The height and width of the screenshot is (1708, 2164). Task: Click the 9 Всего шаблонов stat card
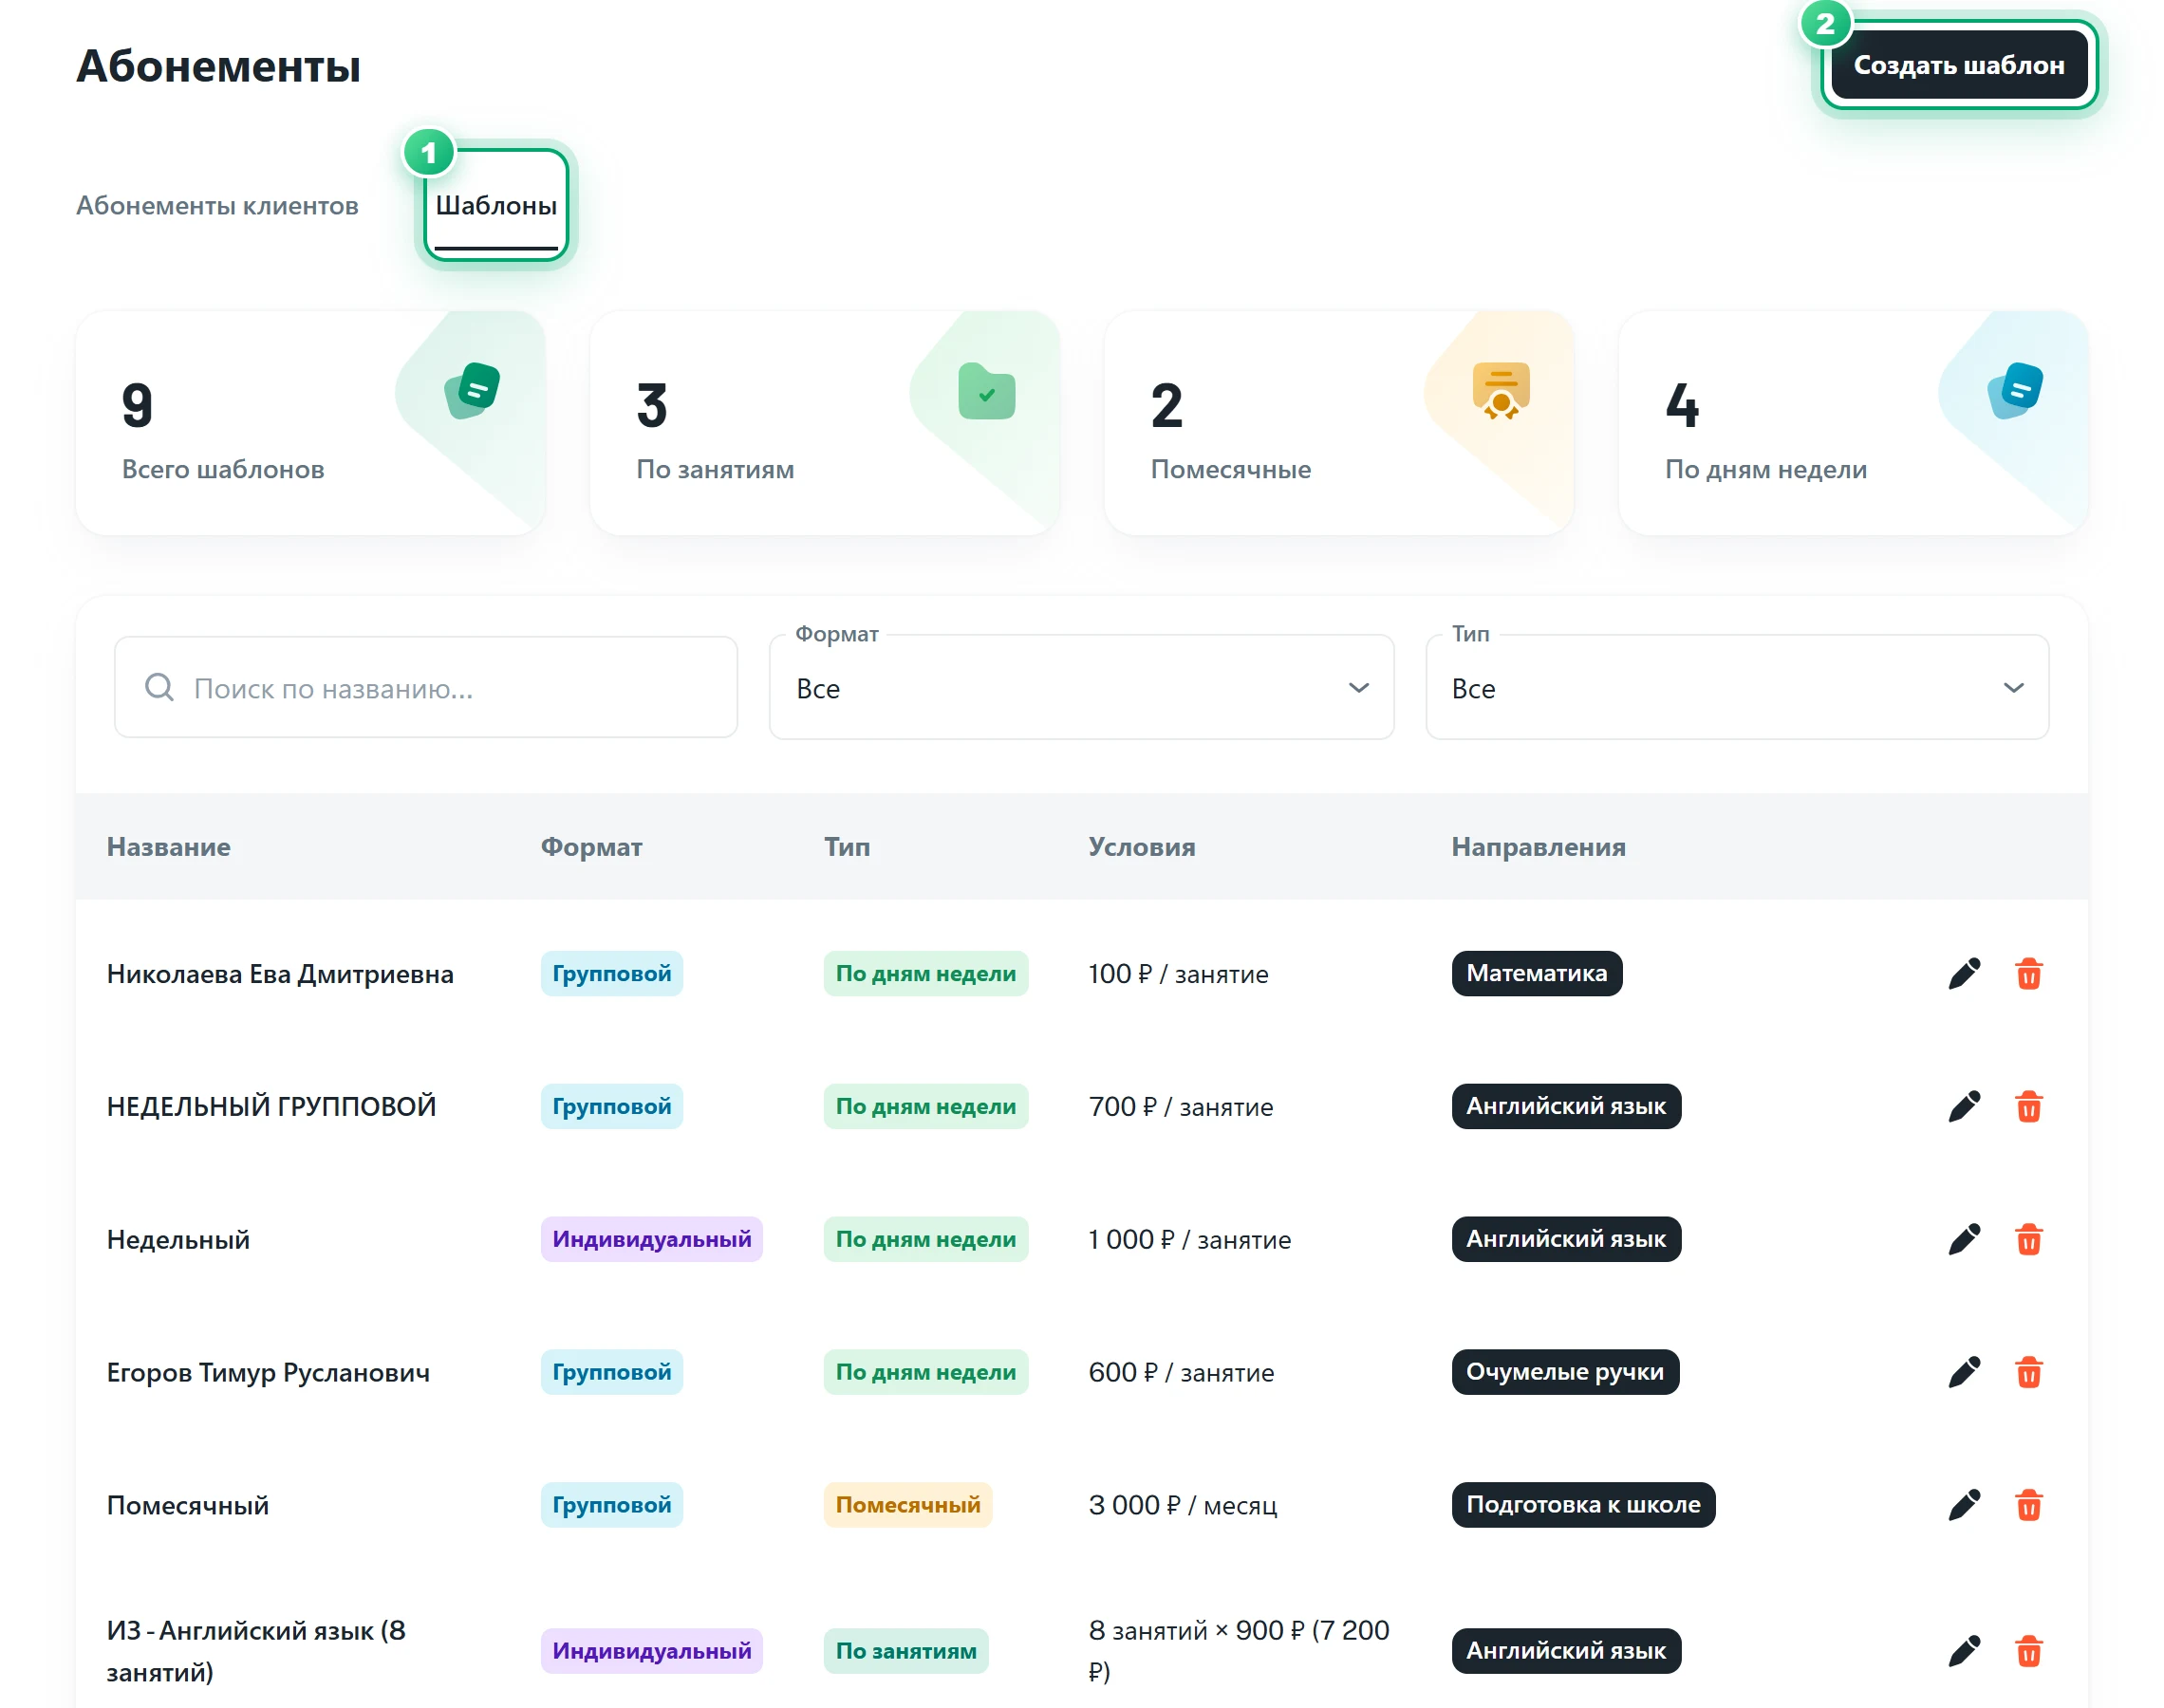pos(311,423)
